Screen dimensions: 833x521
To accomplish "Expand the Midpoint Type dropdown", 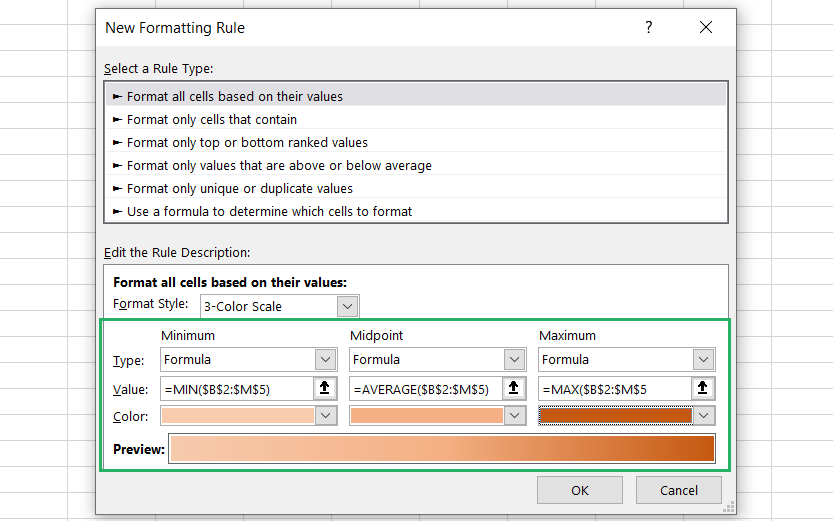I will [x=514, y=360].
